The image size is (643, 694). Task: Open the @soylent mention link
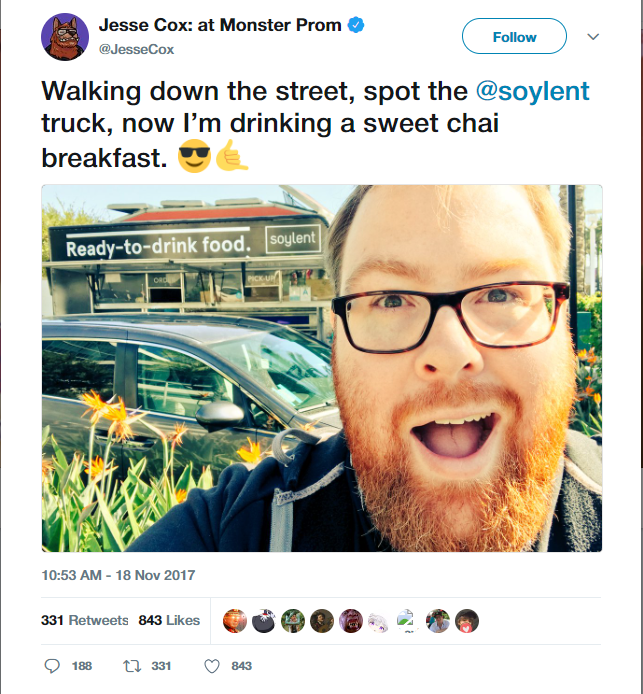pos(532,92)
